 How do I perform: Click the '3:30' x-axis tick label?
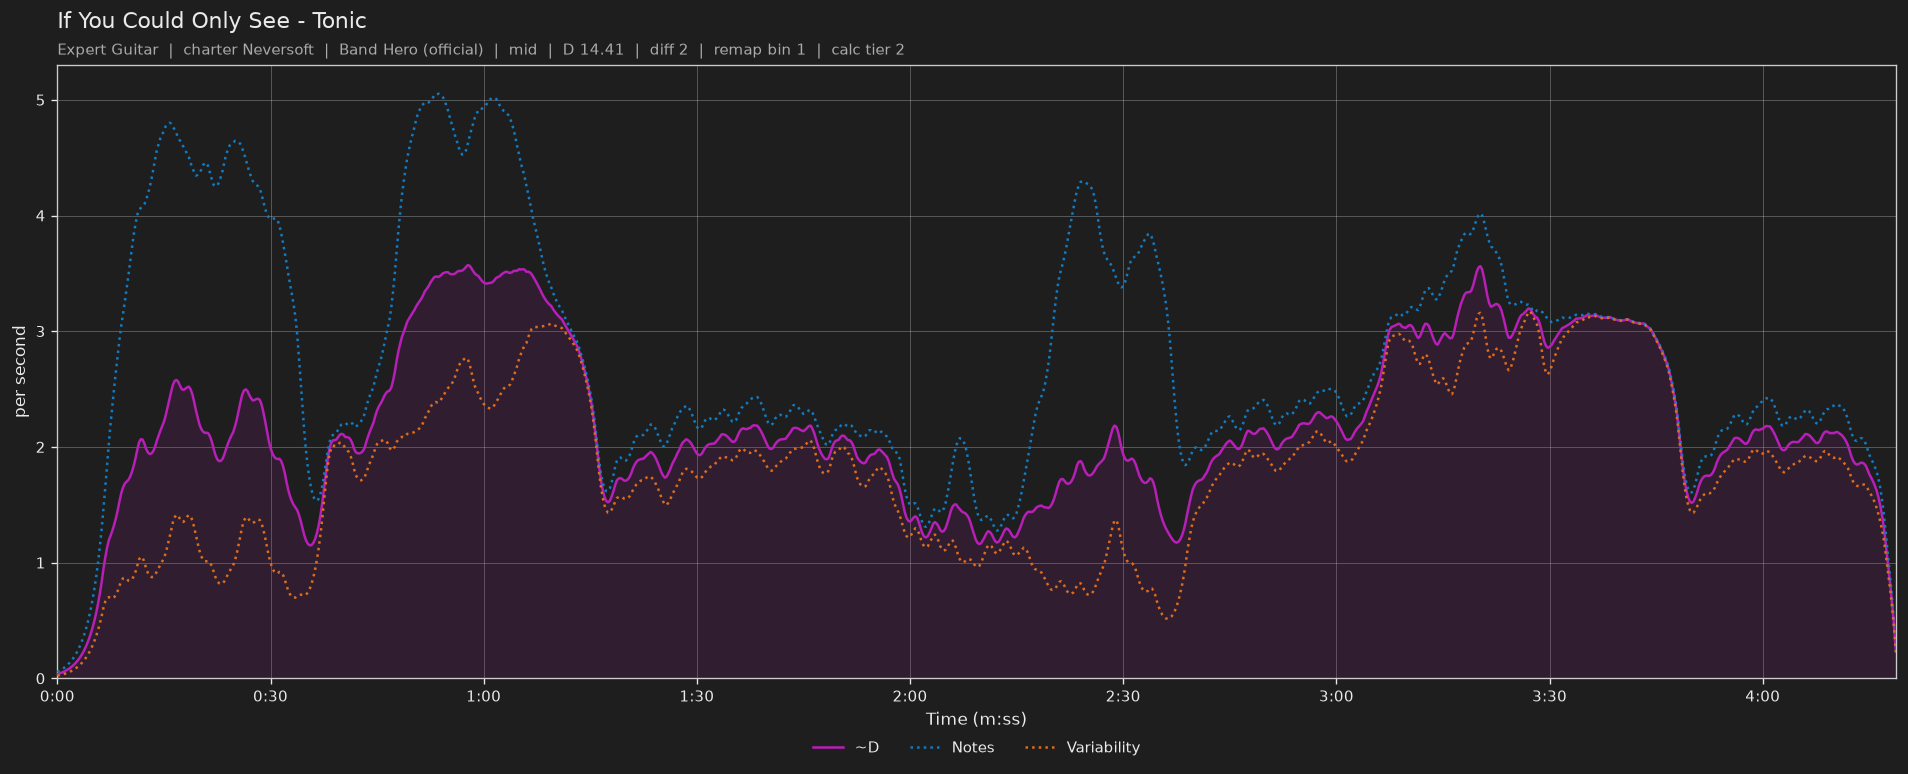(x=1549, y=696)
